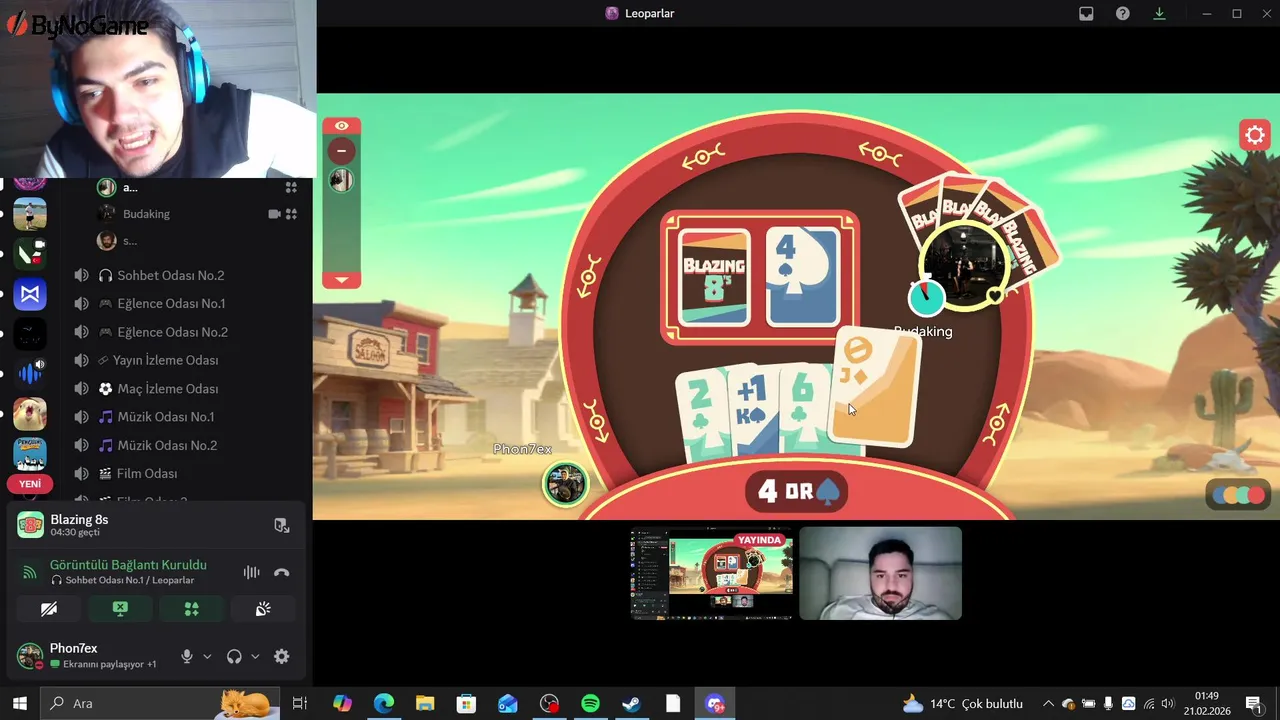This screenshot has height=720, width=1280.
Task: Join Eğlence Odası No.1 voice channel
Action: pos(170,303)
